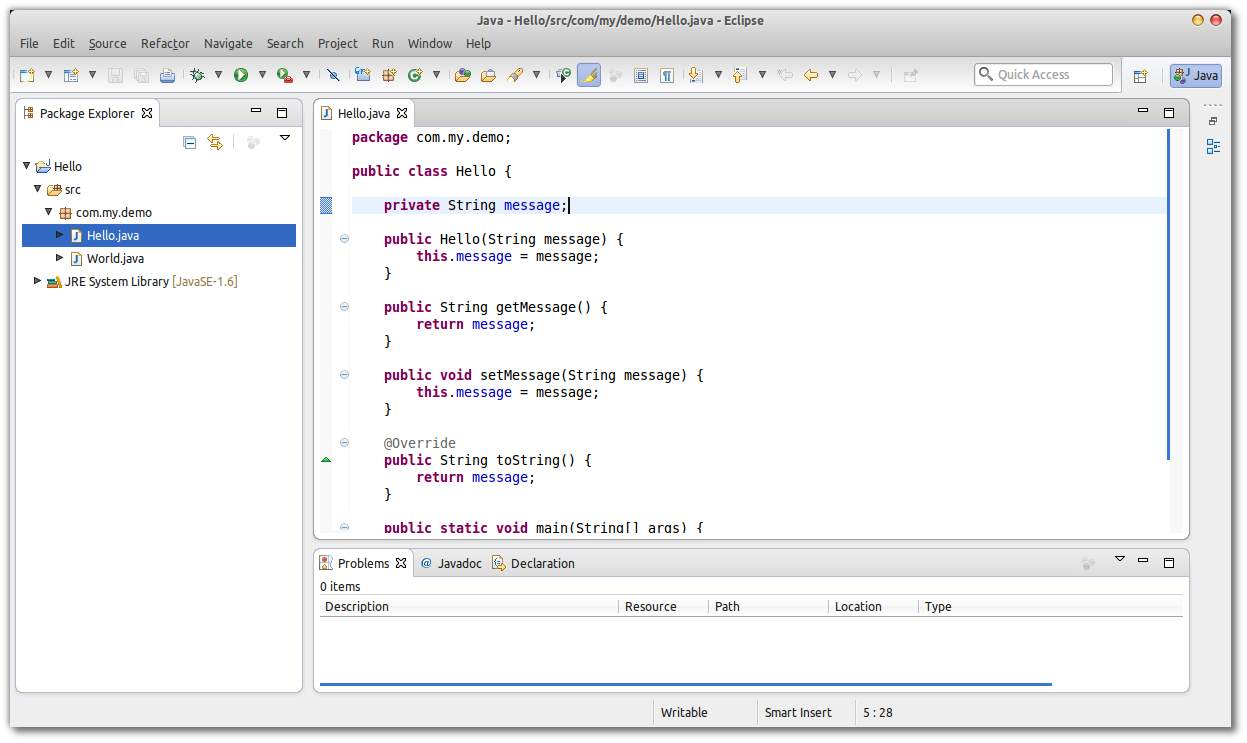Switch to the Javadoc tab
The height and width of the screenshot is (743, 1247).
click(x=451, y=563)
